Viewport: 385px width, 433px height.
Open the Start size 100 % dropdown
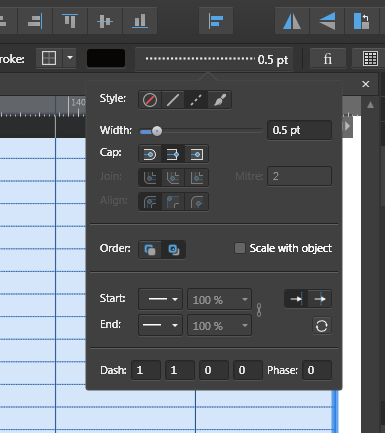[x=219, y=299]
